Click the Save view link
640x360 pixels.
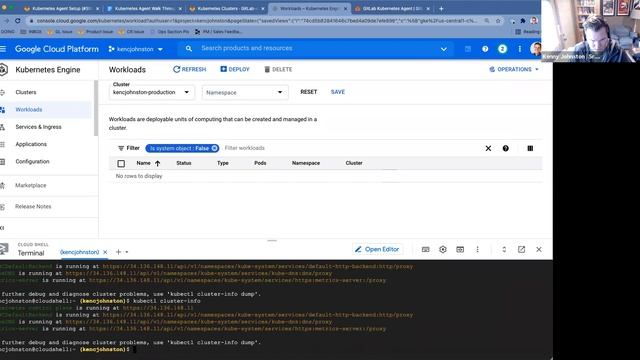tap(338, 92)
